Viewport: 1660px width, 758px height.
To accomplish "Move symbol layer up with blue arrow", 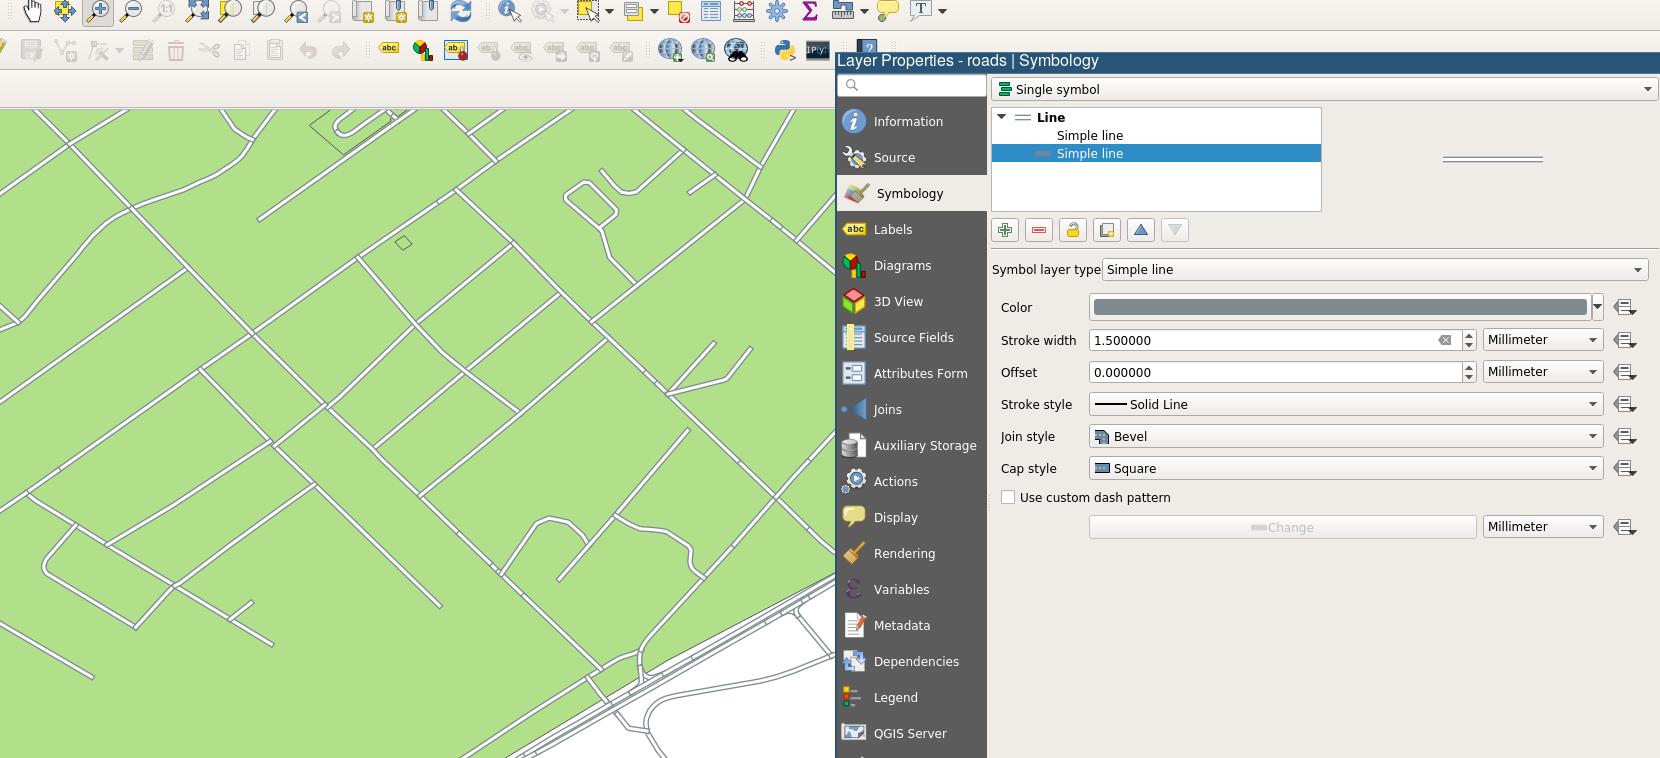I will tap(1141, 230).
